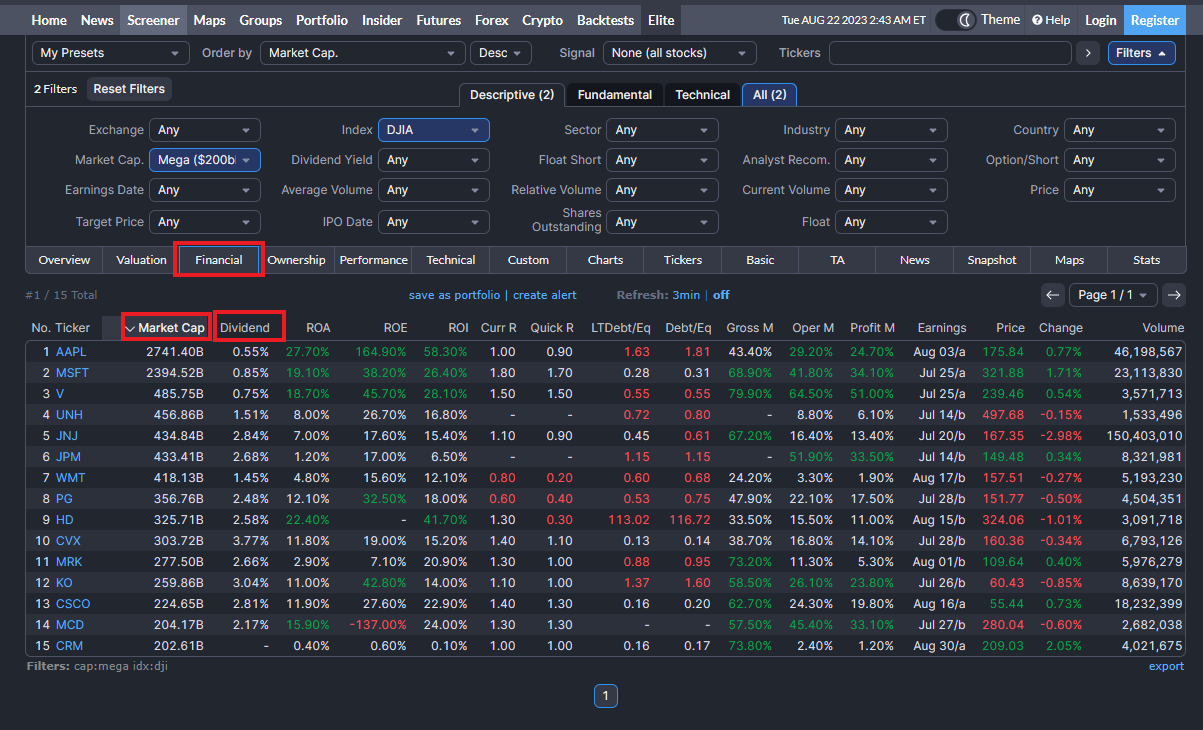Select the Descriptive (2) filter tab

(512, 95)
